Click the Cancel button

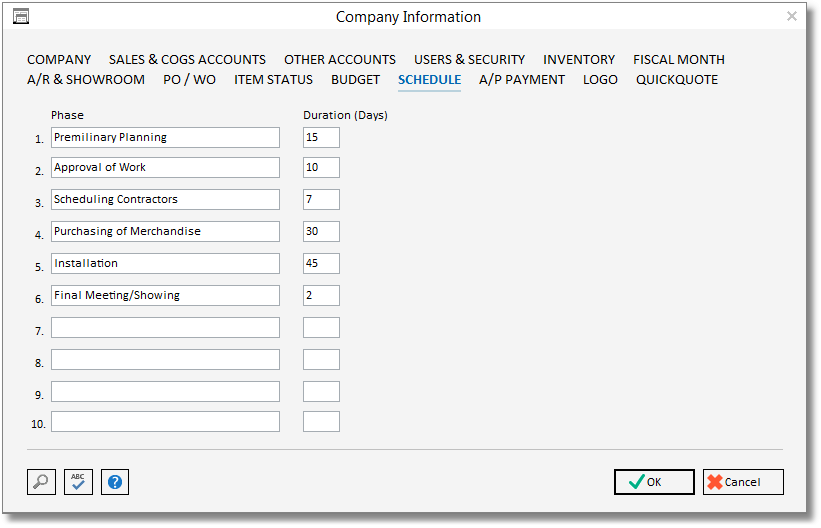(x=744, y=482)
